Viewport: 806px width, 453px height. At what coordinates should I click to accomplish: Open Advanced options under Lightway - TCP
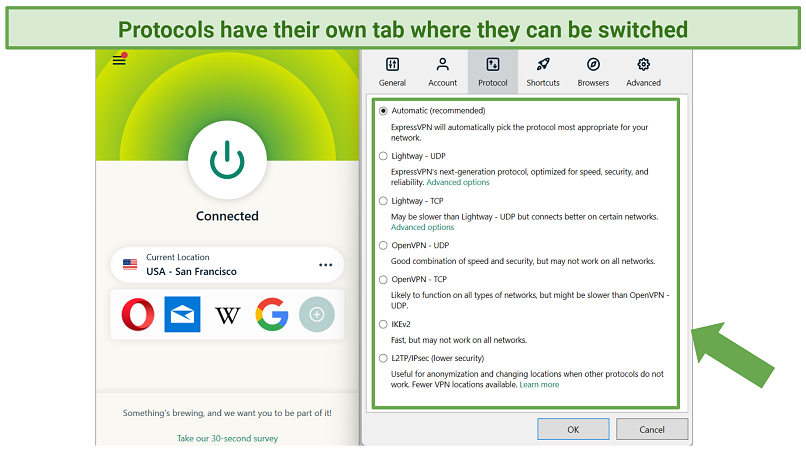[422, 227]
